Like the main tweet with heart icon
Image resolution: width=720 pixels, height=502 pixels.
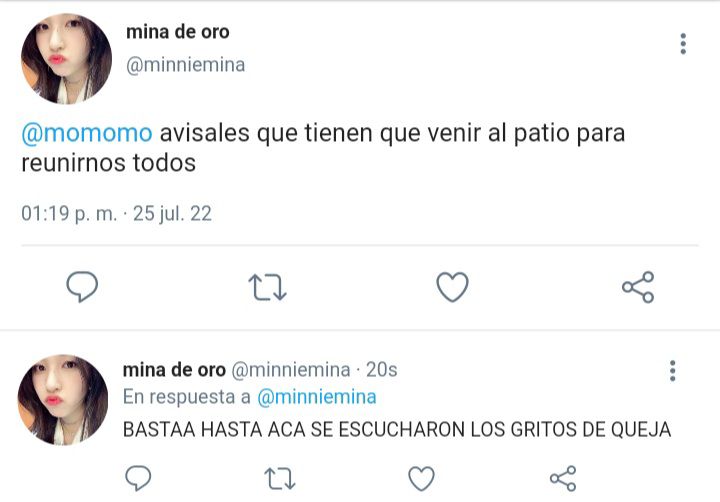point(452,287)
